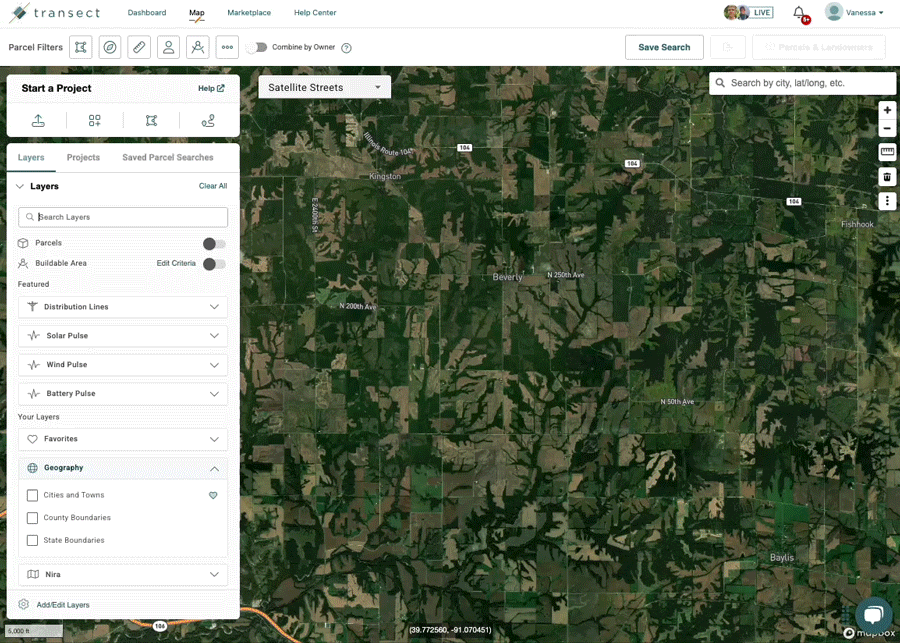The width and height of the screenshot is (900, 643).
Task: Click the Save Search button
Action: (664, 47)
